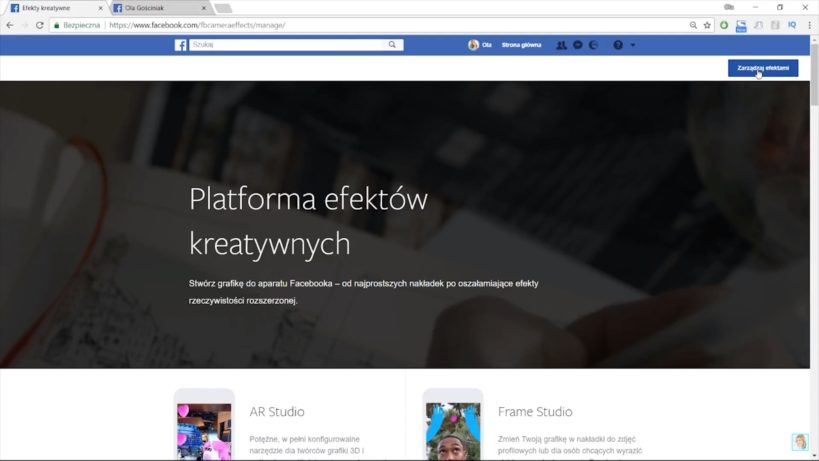Expand the account dropdown arrow
Viewport: 819px width, 461px height.
click(x=633, y=45)
